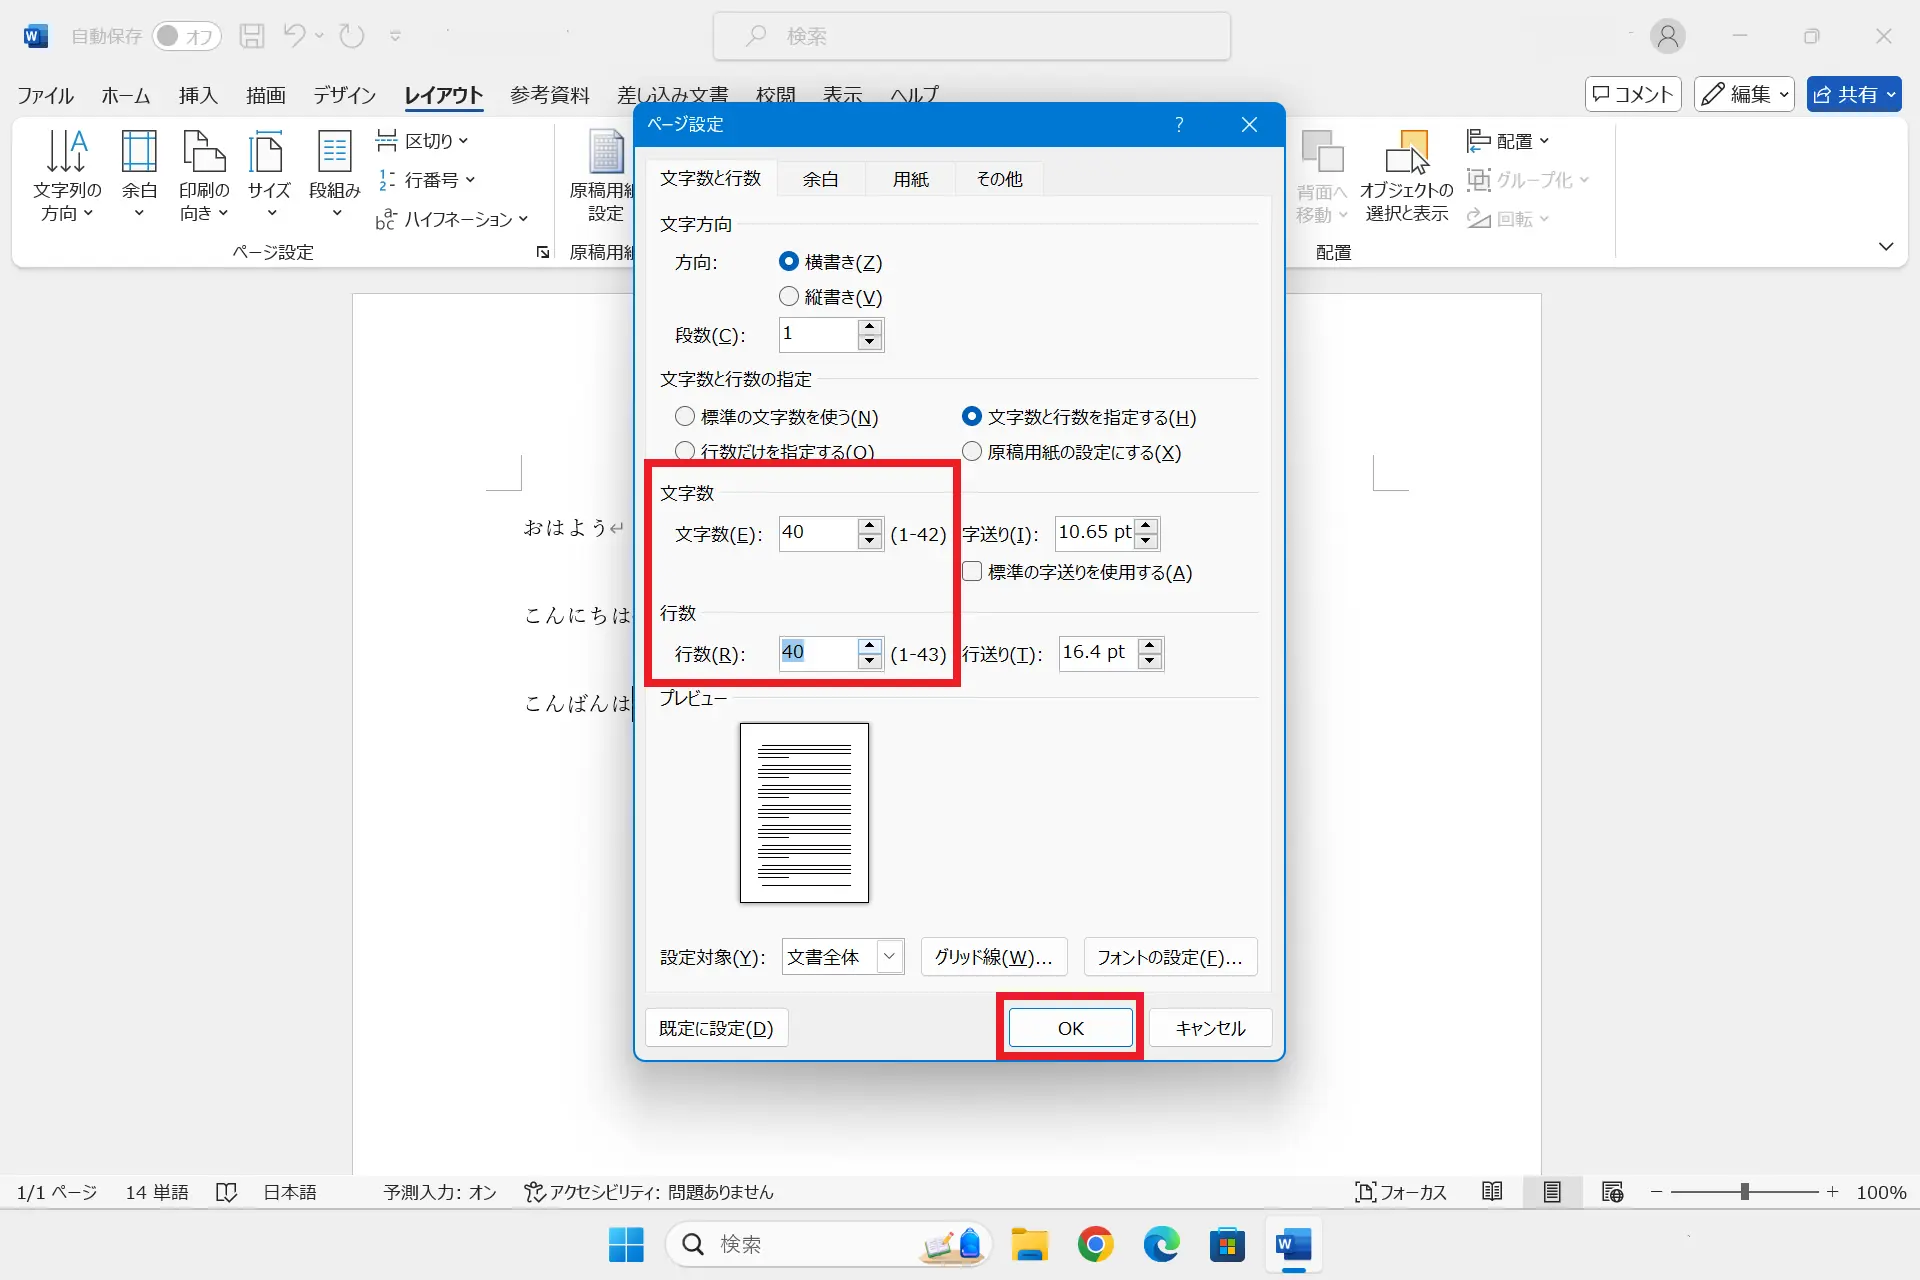Click the Word logo in title bar

pyautogui.click(x=35, y=36)
